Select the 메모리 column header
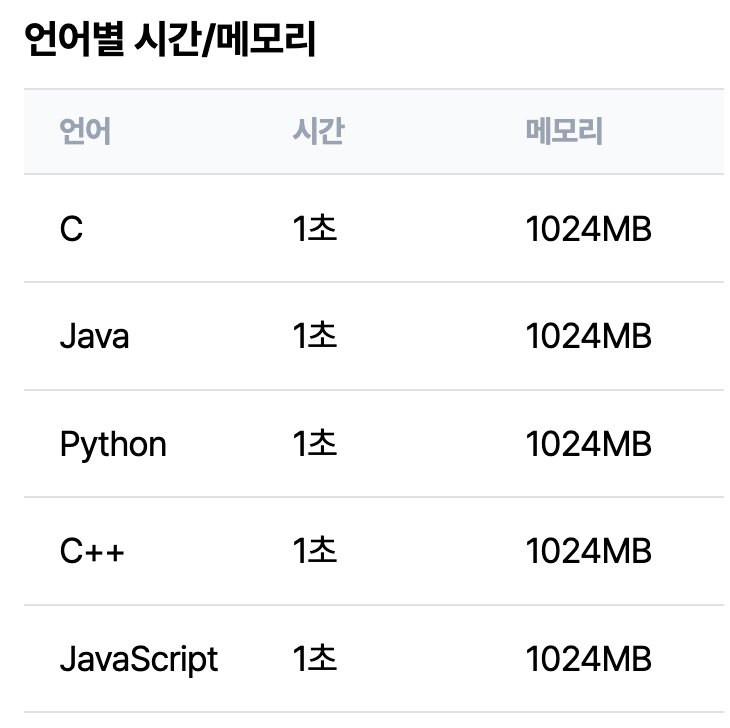 pyautogui.click(x=564, y=131)
